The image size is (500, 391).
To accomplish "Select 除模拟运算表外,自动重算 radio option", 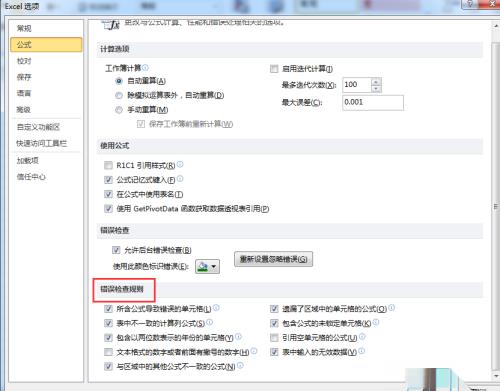I will [x=119, y=95].
